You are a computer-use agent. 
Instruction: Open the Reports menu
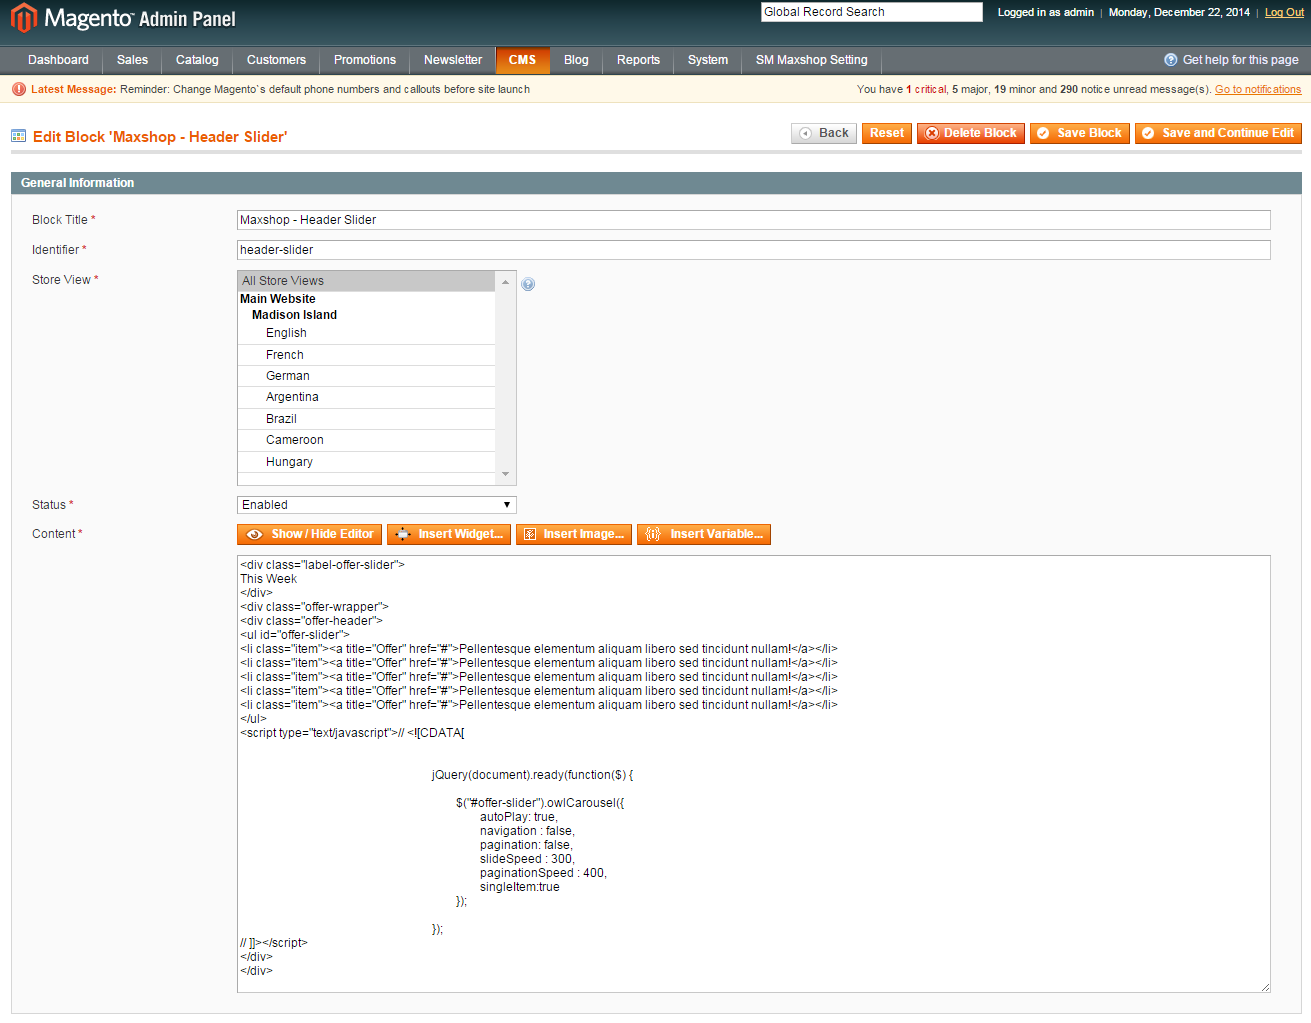coord(638,60)
